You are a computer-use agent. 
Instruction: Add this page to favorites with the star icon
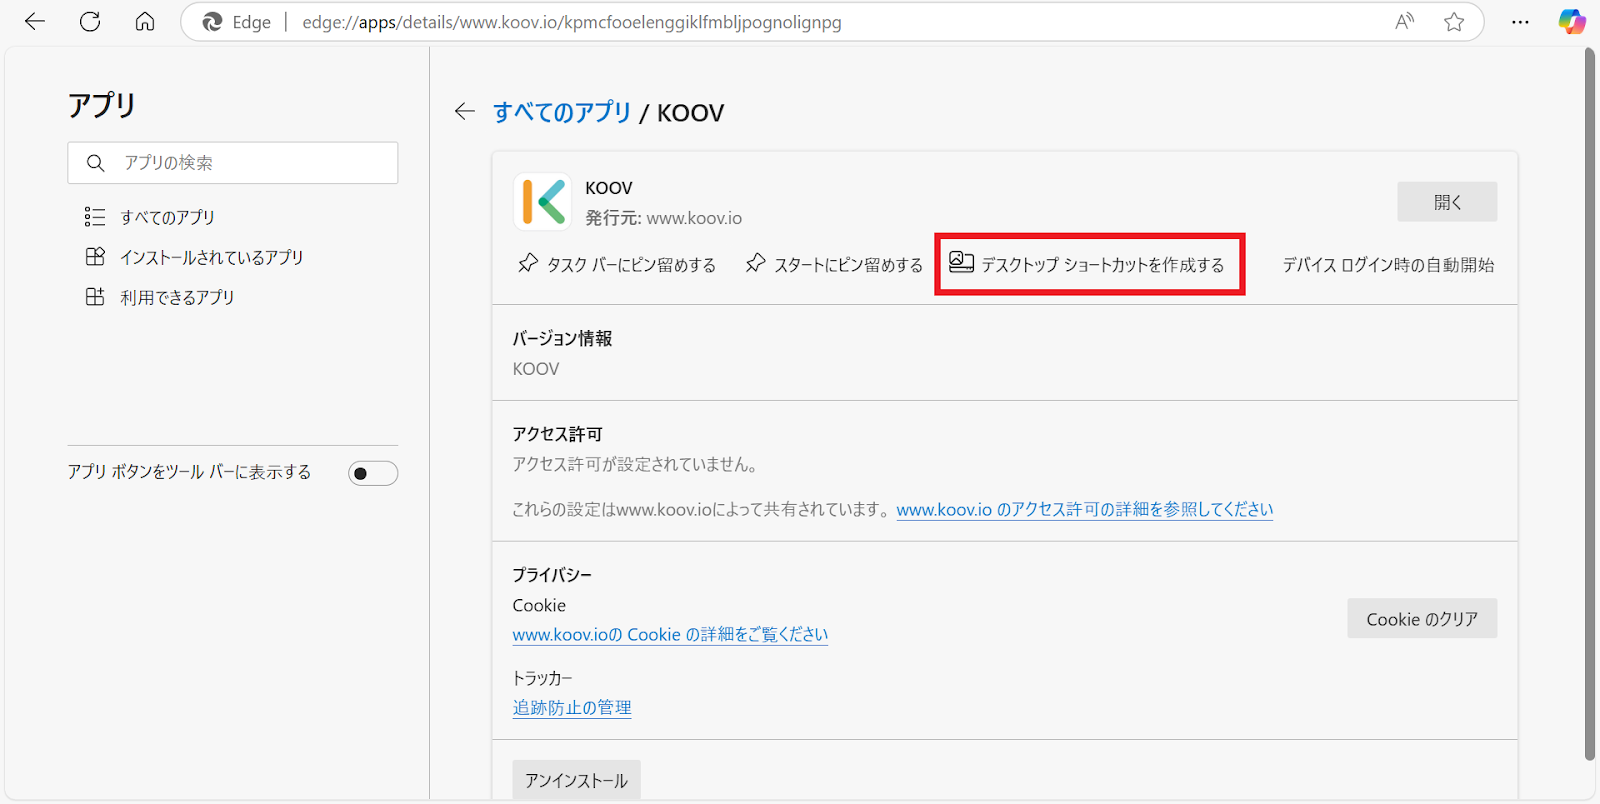coord(1454,22)
